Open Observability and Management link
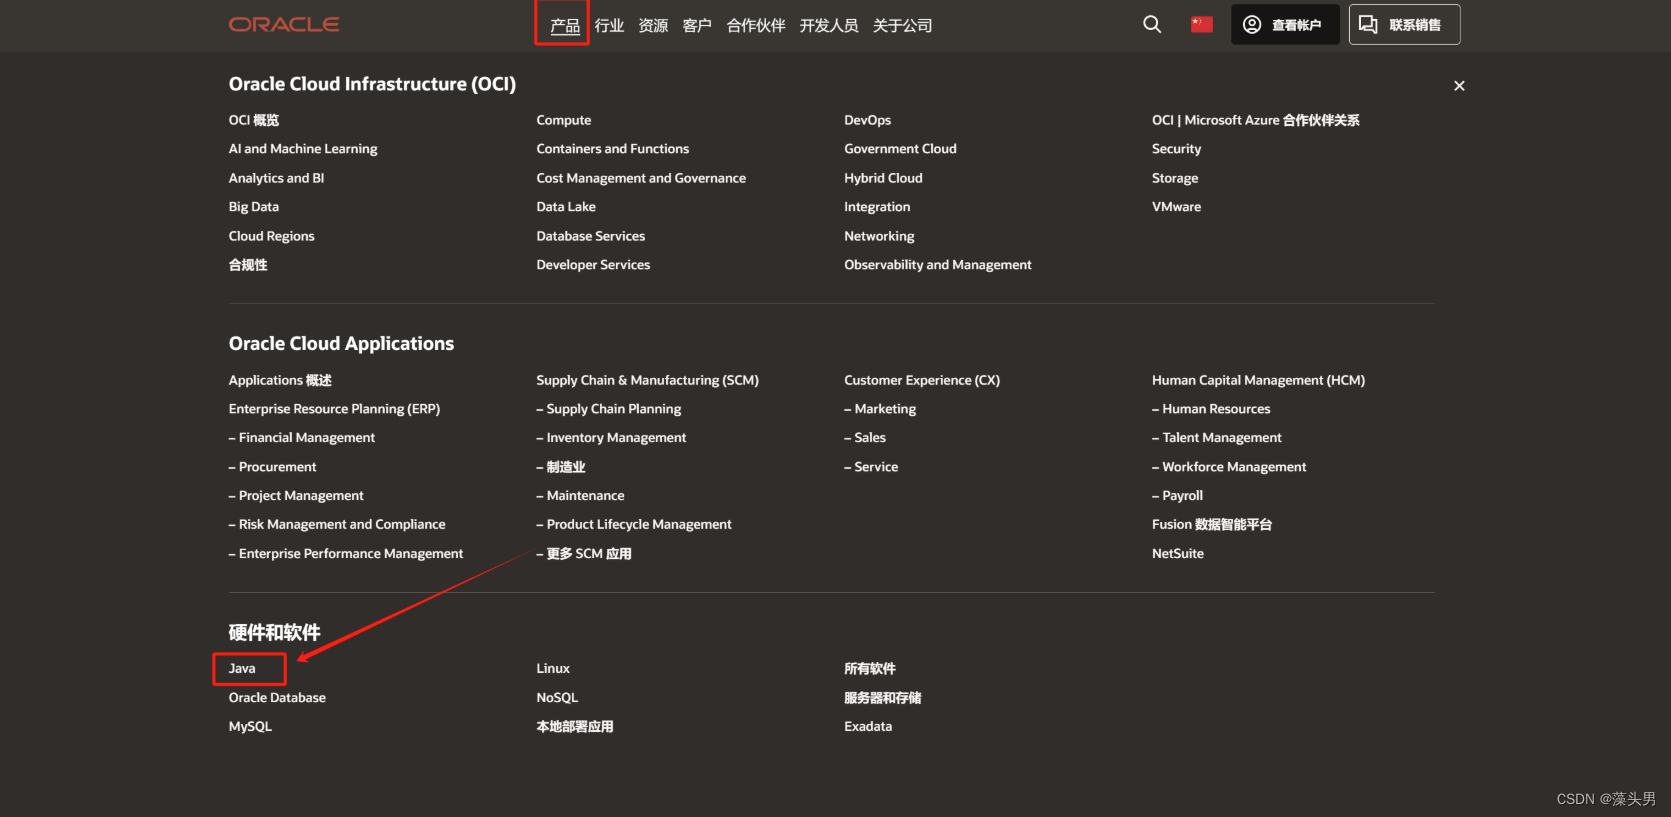This screenshot has height=817, width=1671. coord(938,265)
